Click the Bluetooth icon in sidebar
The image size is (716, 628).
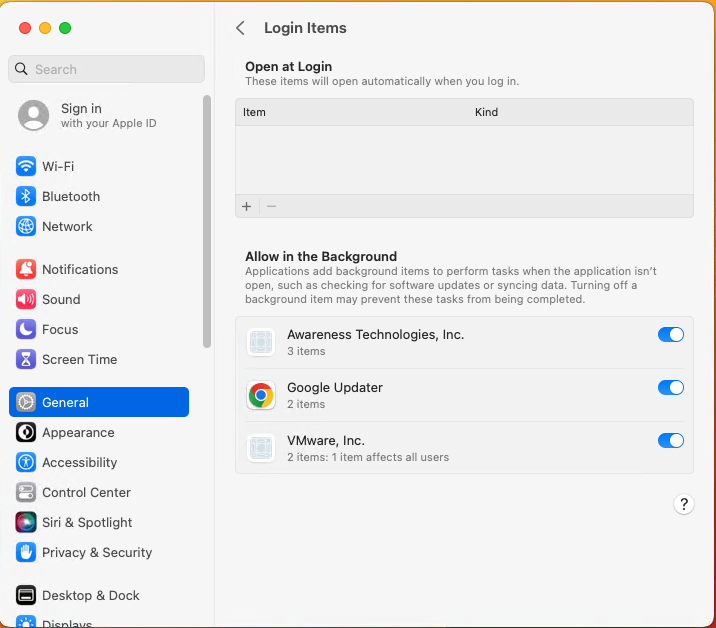tap(26, 196)
